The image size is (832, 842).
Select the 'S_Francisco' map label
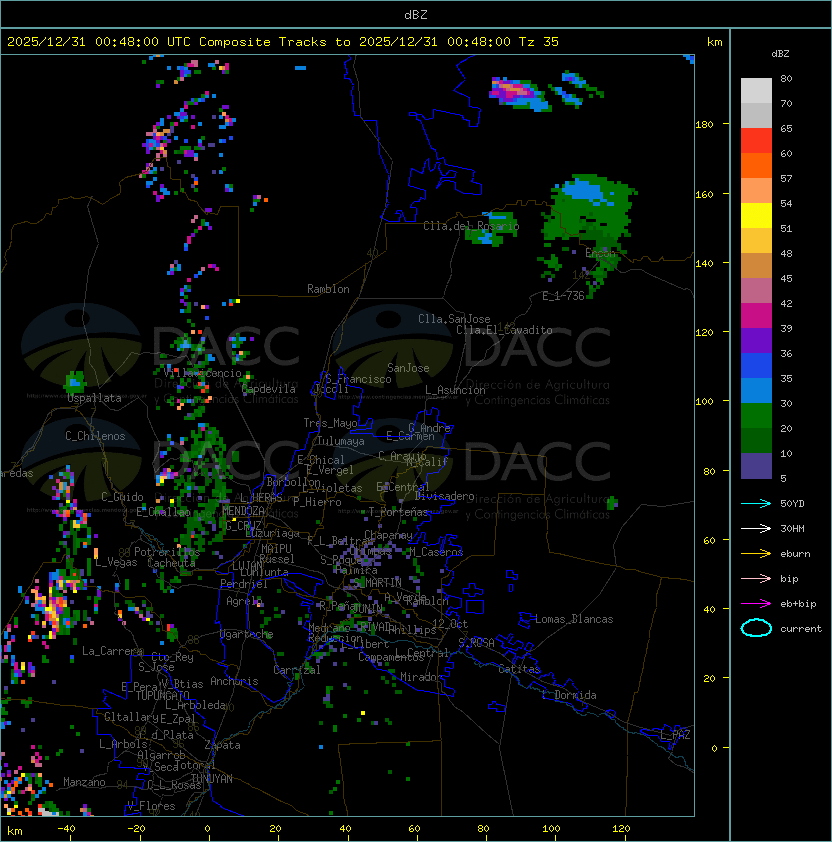358,380
